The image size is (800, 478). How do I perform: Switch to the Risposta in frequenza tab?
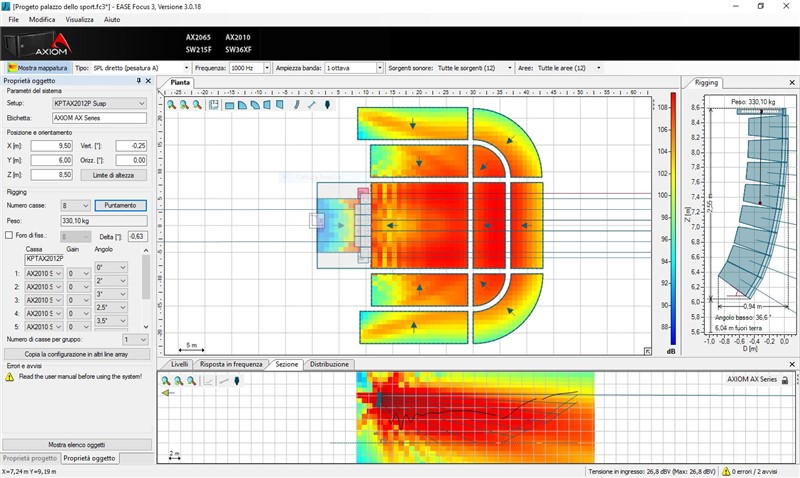pos(232,364)
